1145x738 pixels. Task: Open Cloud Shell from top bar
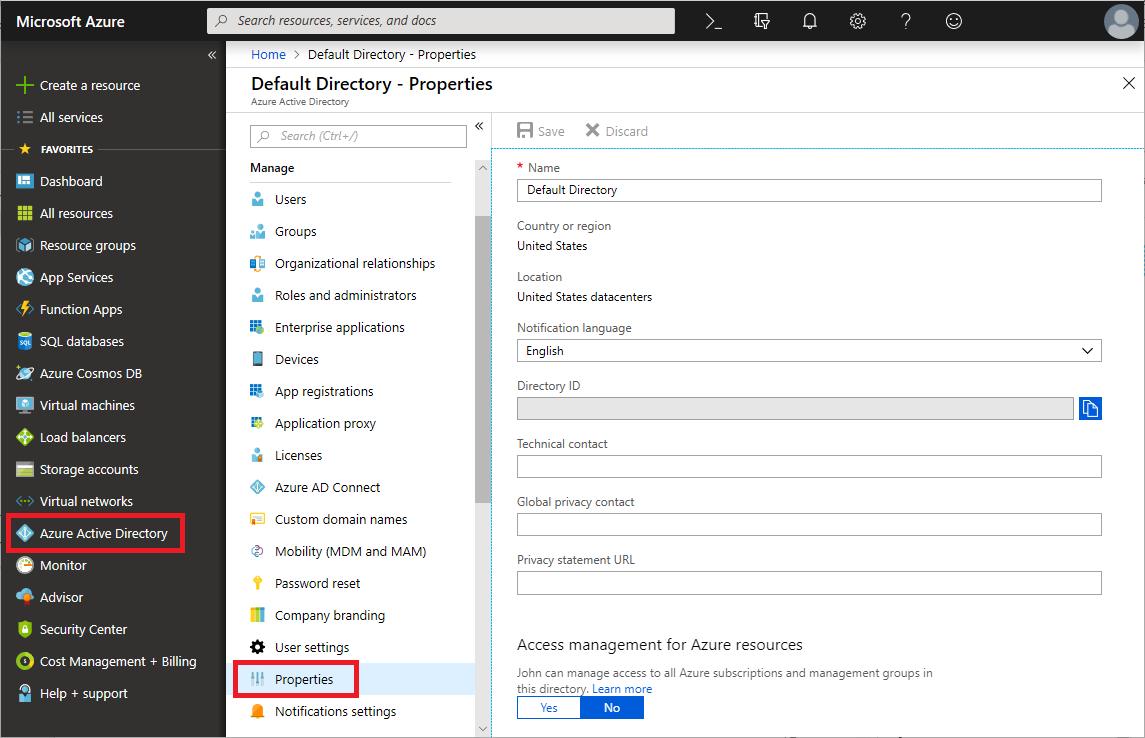[x=713, y=21]
